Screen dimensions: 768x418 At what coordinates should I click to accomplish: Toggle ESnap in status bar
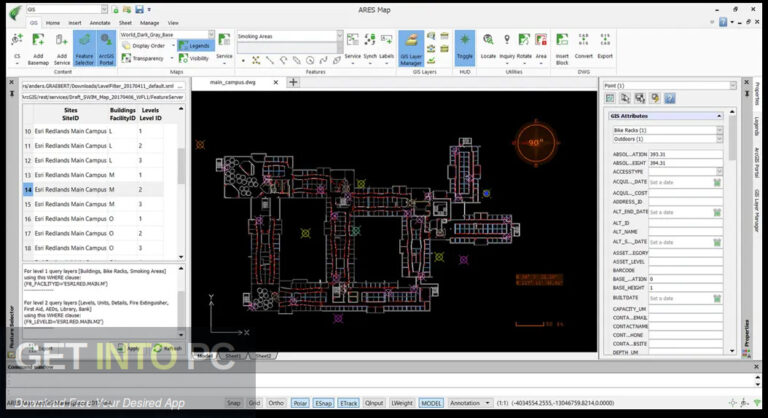click(x=323, y=403)
